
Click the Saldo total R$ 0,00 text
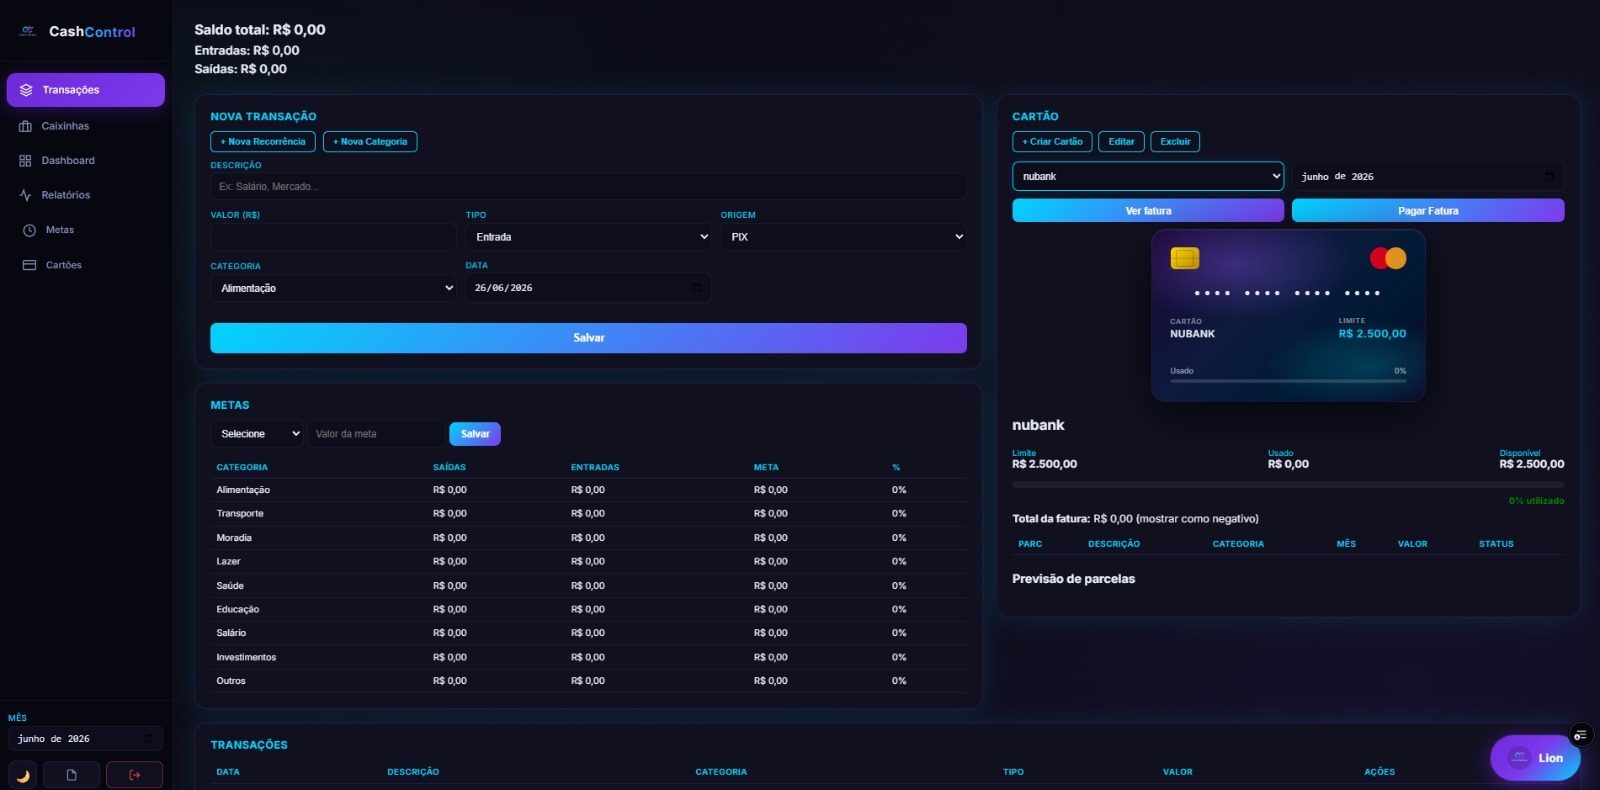(260, 30)
